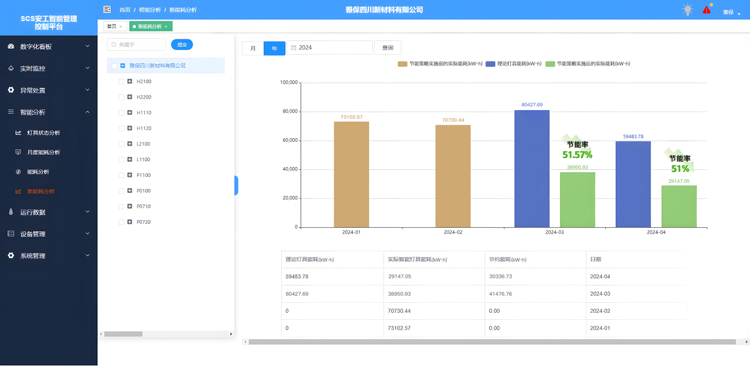750x369 pixels.
Task: Expand the H1110 tree node
Action: click(x=130, y=113)
